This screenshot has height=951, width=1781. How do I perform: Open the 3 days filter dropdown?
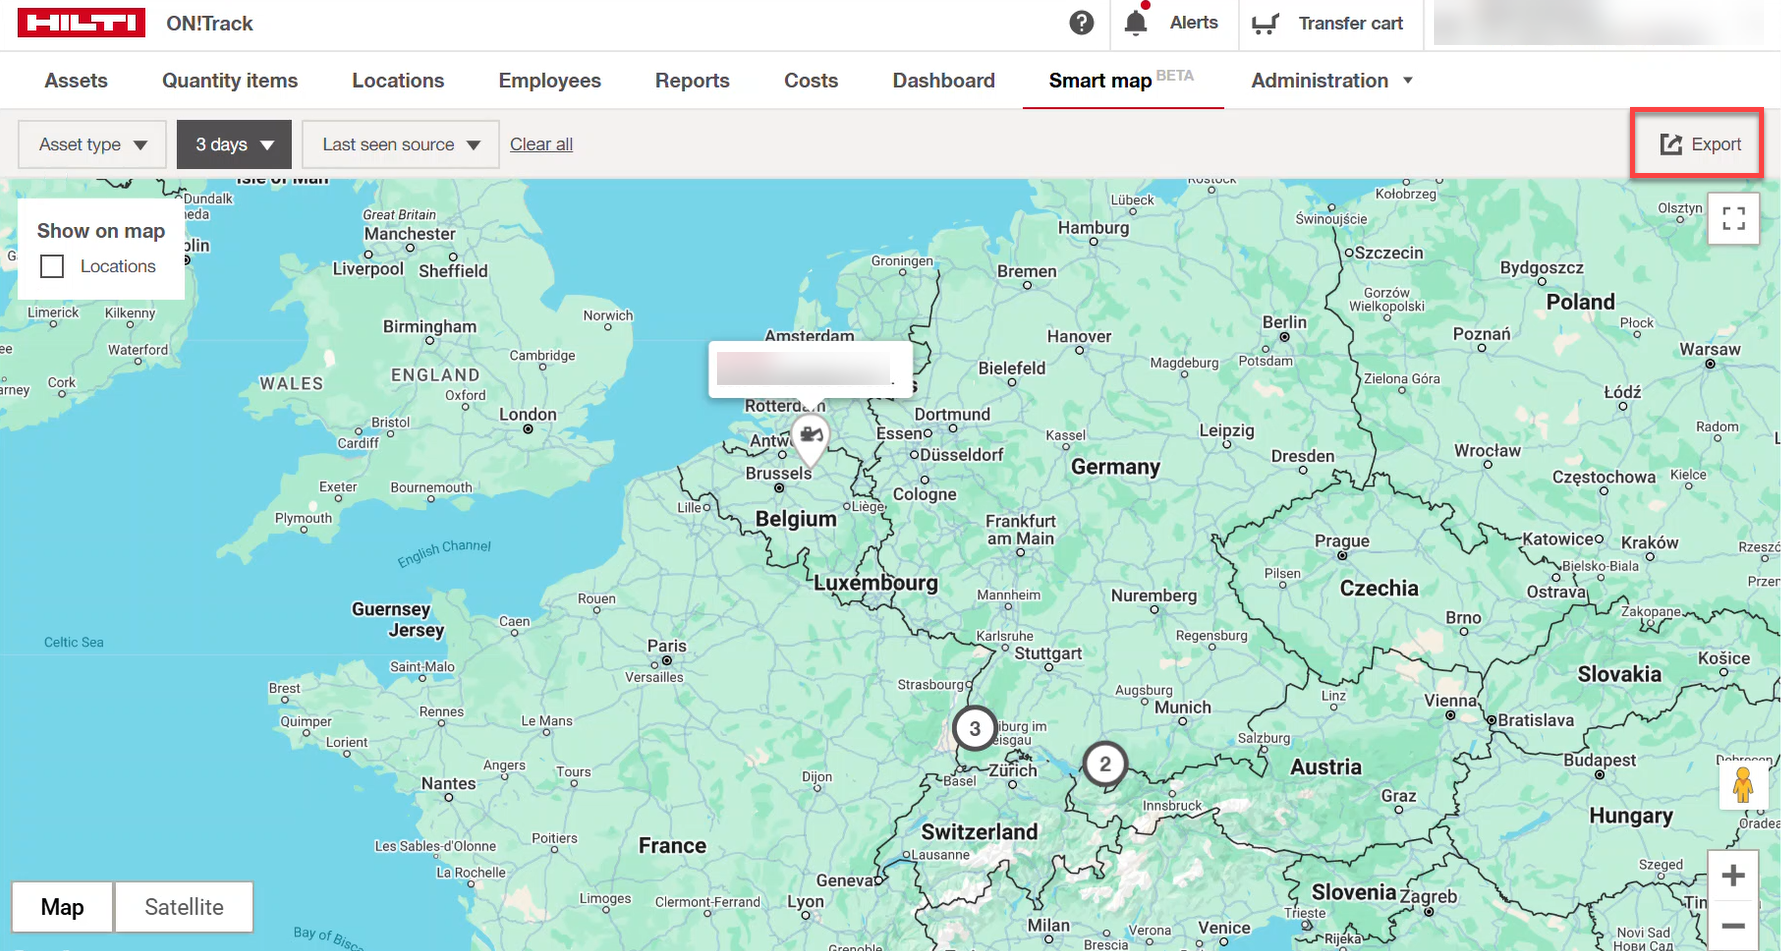[x=234, y=144]
